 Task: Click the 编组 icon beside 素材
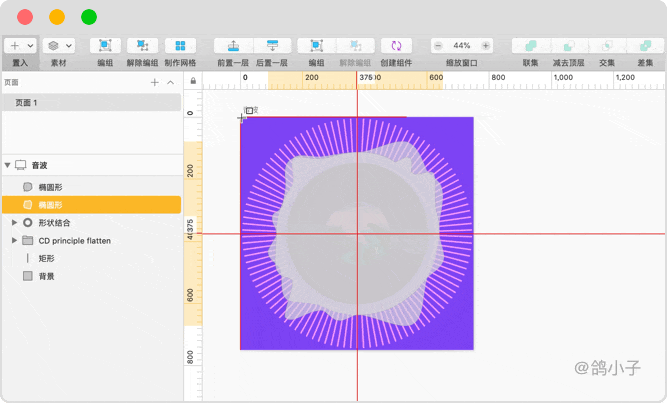(x=105, y=46)
